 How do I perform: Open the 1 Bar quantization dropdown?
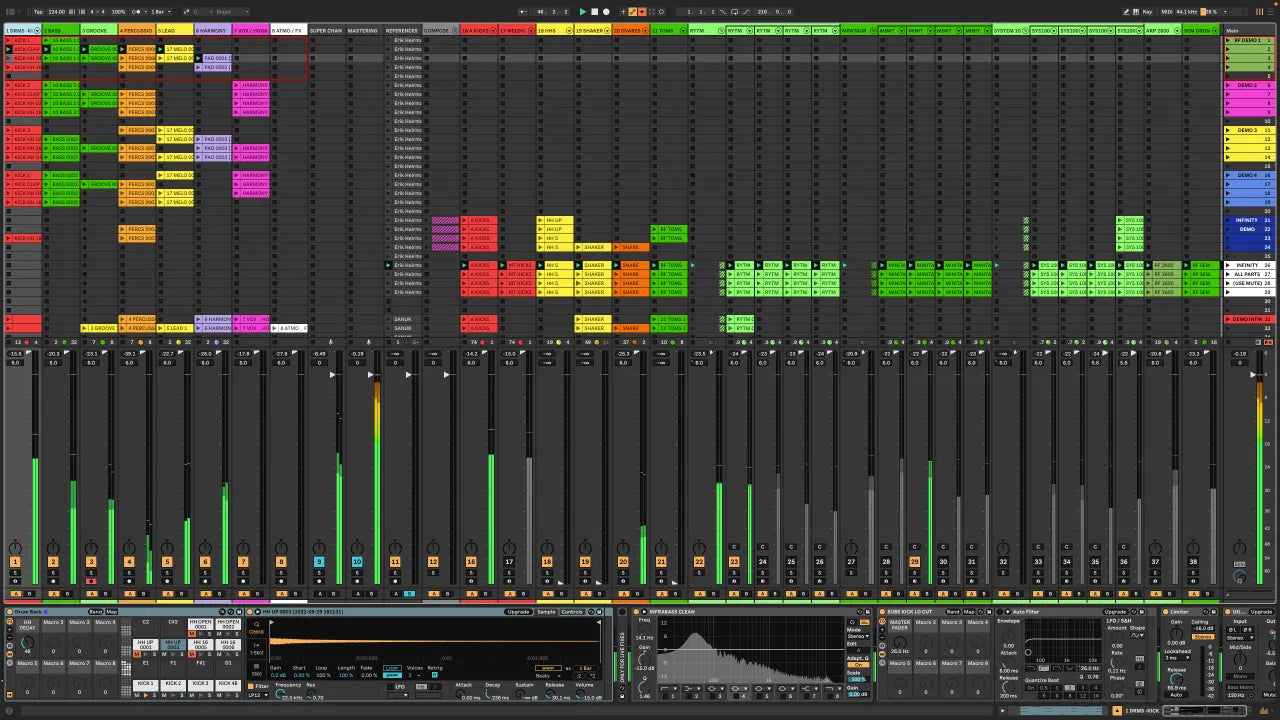click(x=159, y=12)
